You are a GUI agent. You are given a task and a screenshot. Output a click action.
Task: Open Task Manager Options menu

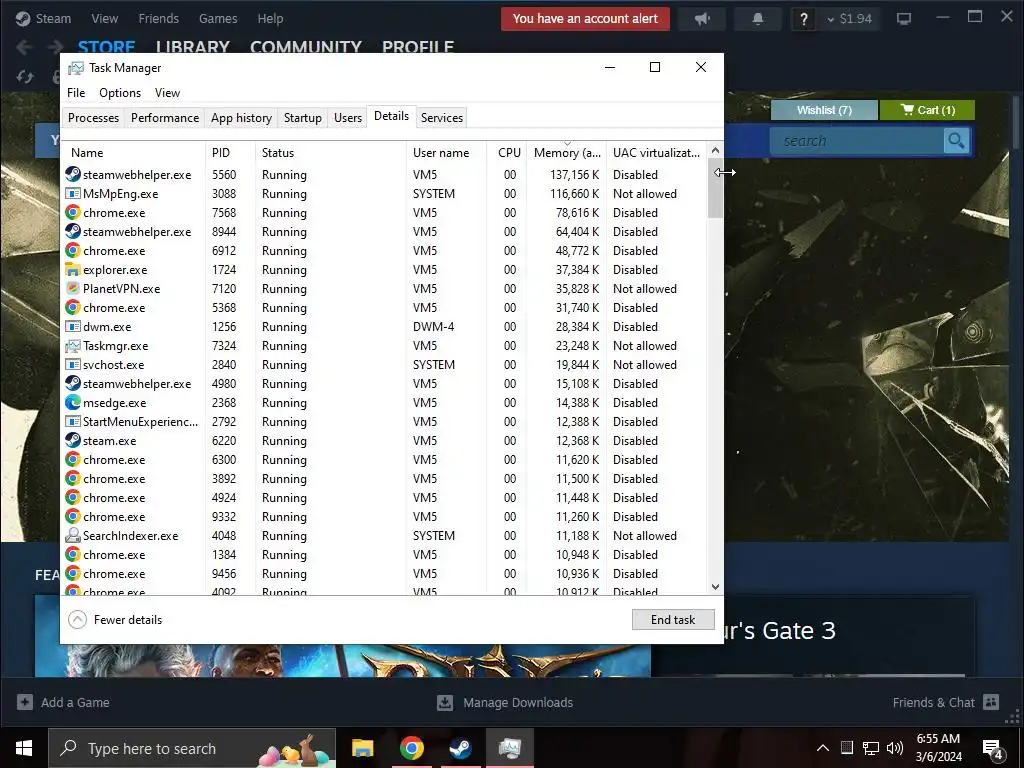pyautogui.click(x=120, y=93)
